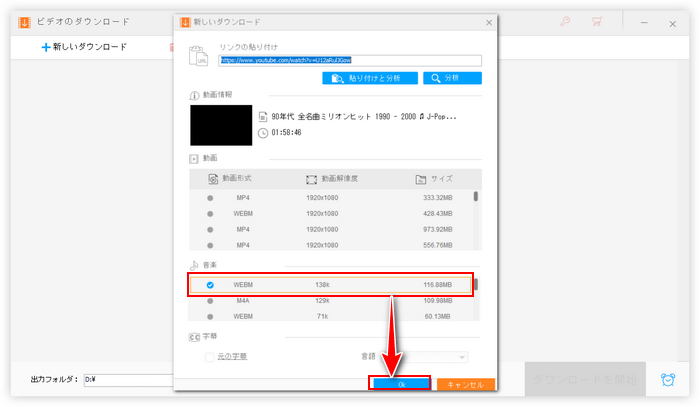The width and height of the screenshot is (700, 407).
Task: Click the music note audio section icon
Action: (194, 264)
